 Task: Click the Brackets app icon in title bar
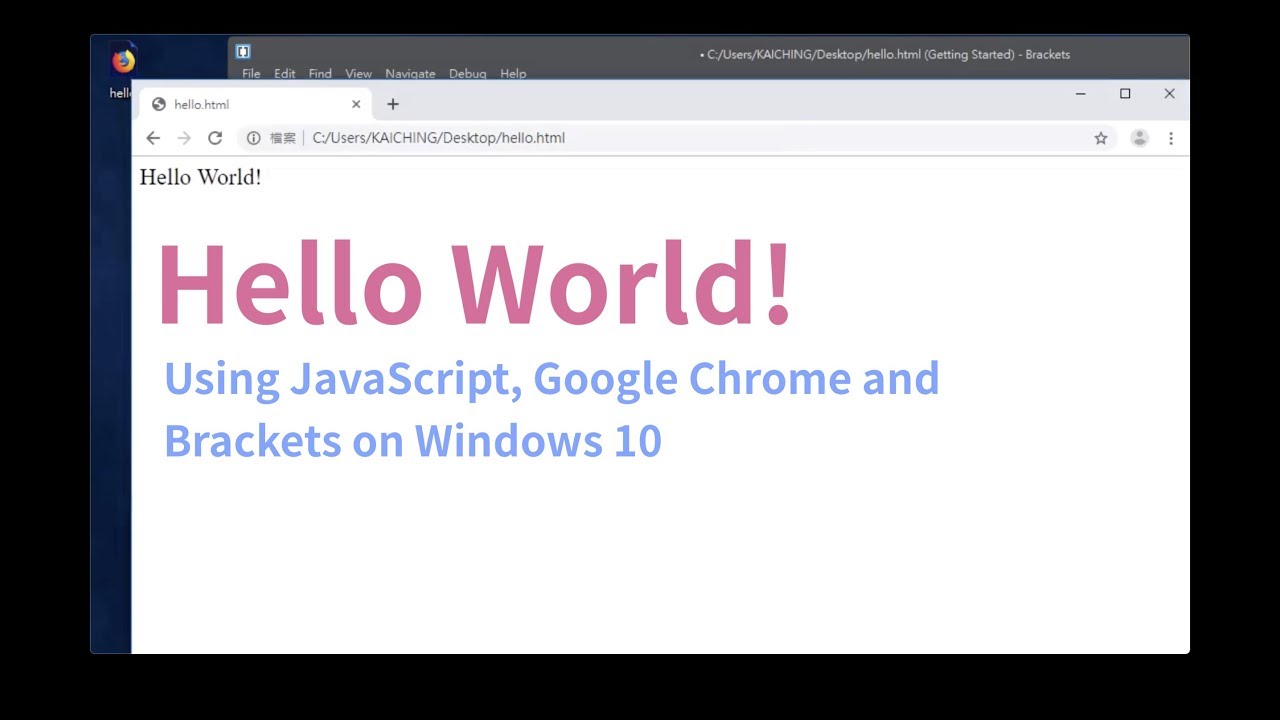[x=243, y=51]
